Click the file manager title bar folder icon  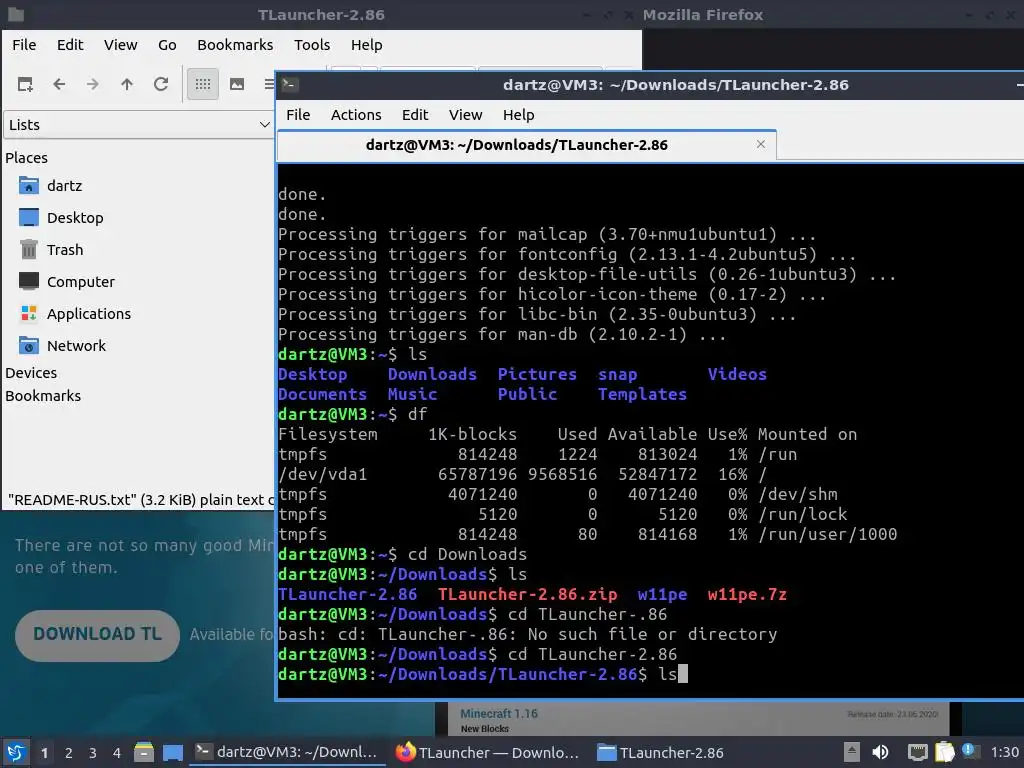pos(16,14)
